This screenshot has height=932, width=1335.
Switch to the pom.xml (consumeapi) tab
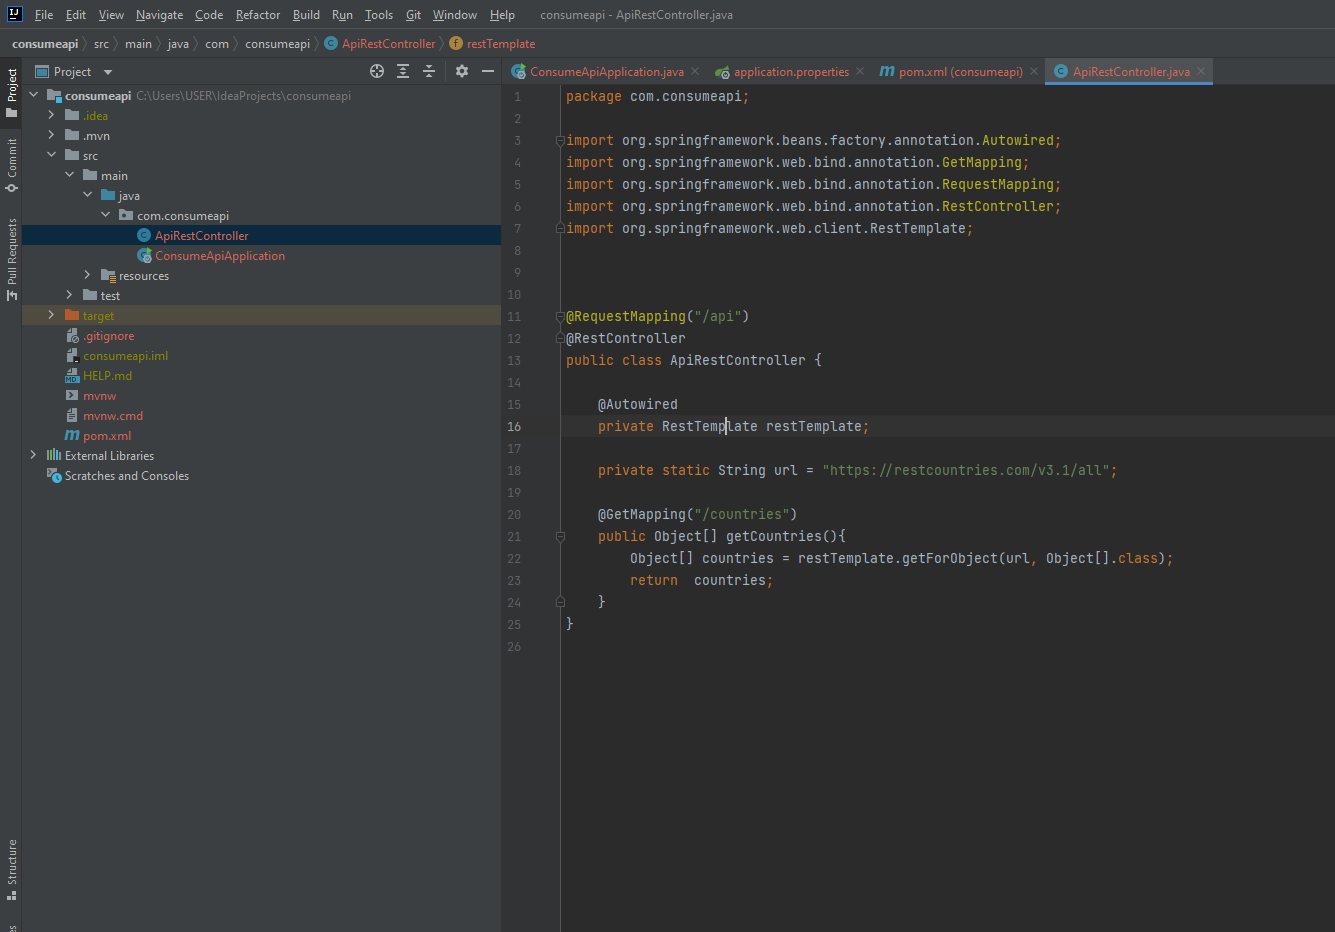pos(950,71)
